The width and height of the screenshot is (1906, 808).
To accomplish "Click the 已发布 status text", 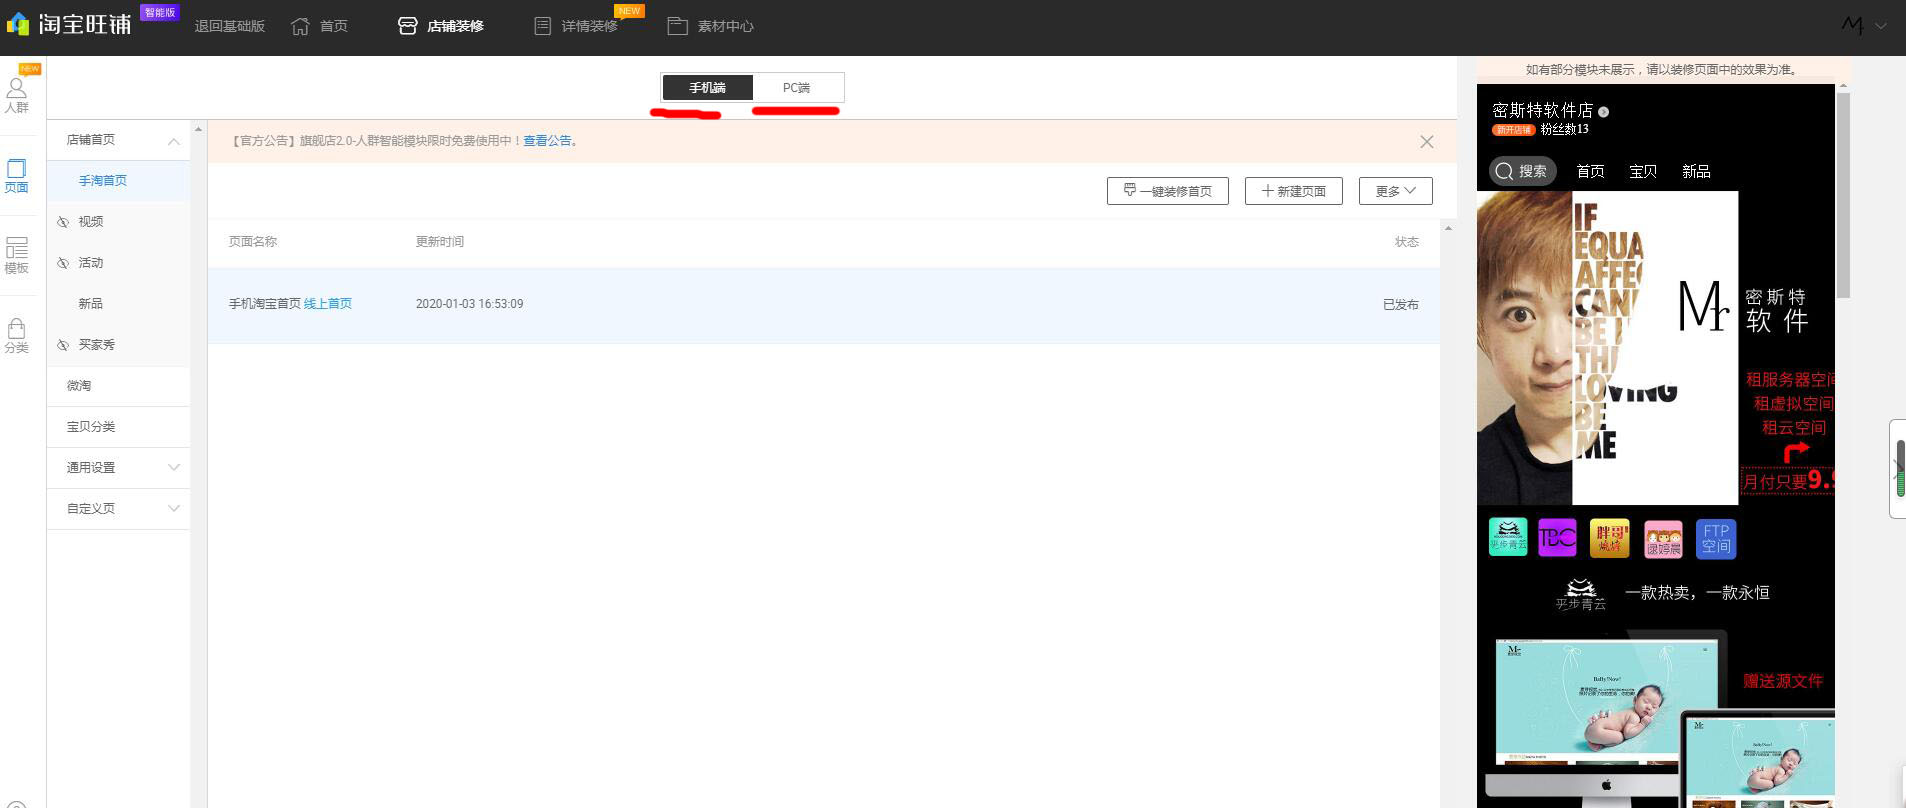I will point(1400,305).
